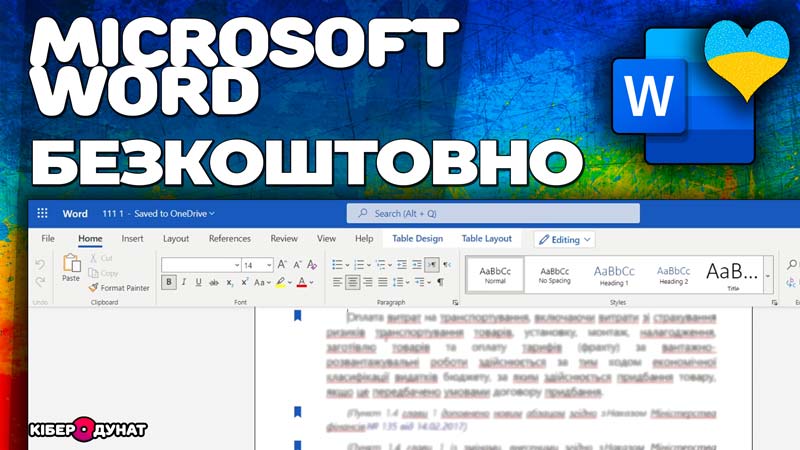Apply the Title style
The height and width of the screenshot is (450, 800).
(x=733, y=275)
